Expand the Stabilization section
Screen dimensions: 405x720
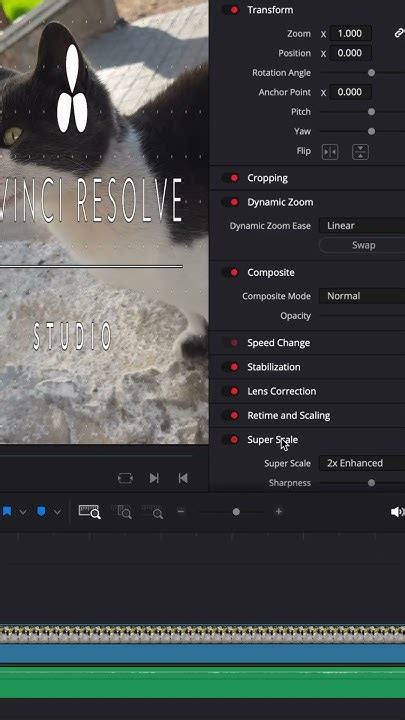[x=274, y=367]
